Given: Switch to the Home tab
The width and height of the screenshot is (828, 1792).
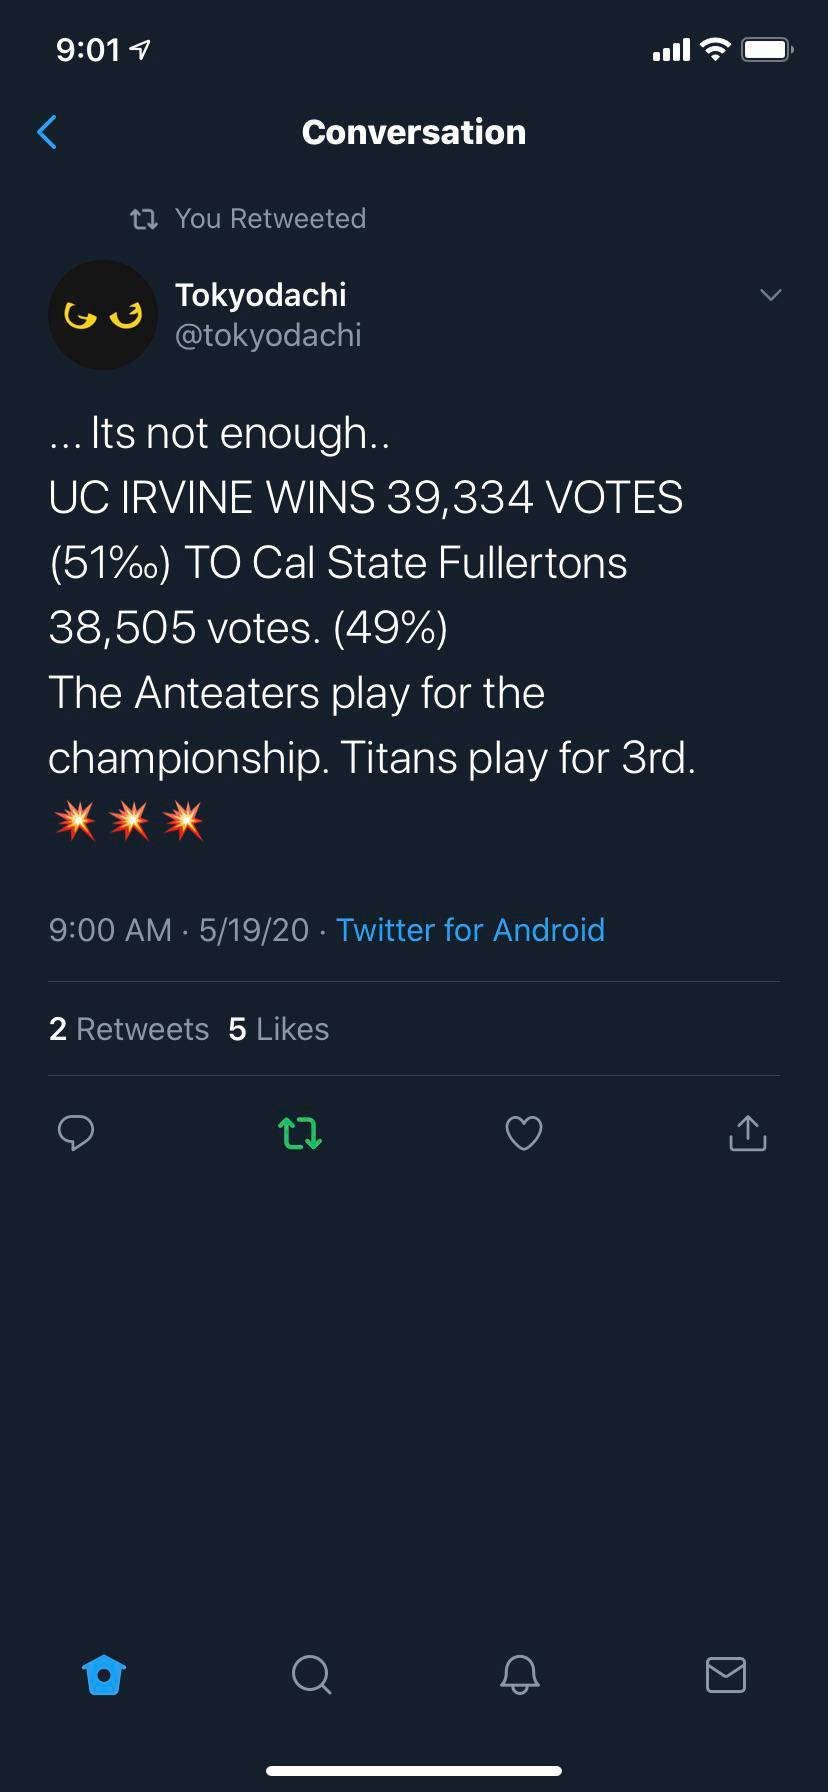Looking at the screenshot, I should pos(104,1674).
